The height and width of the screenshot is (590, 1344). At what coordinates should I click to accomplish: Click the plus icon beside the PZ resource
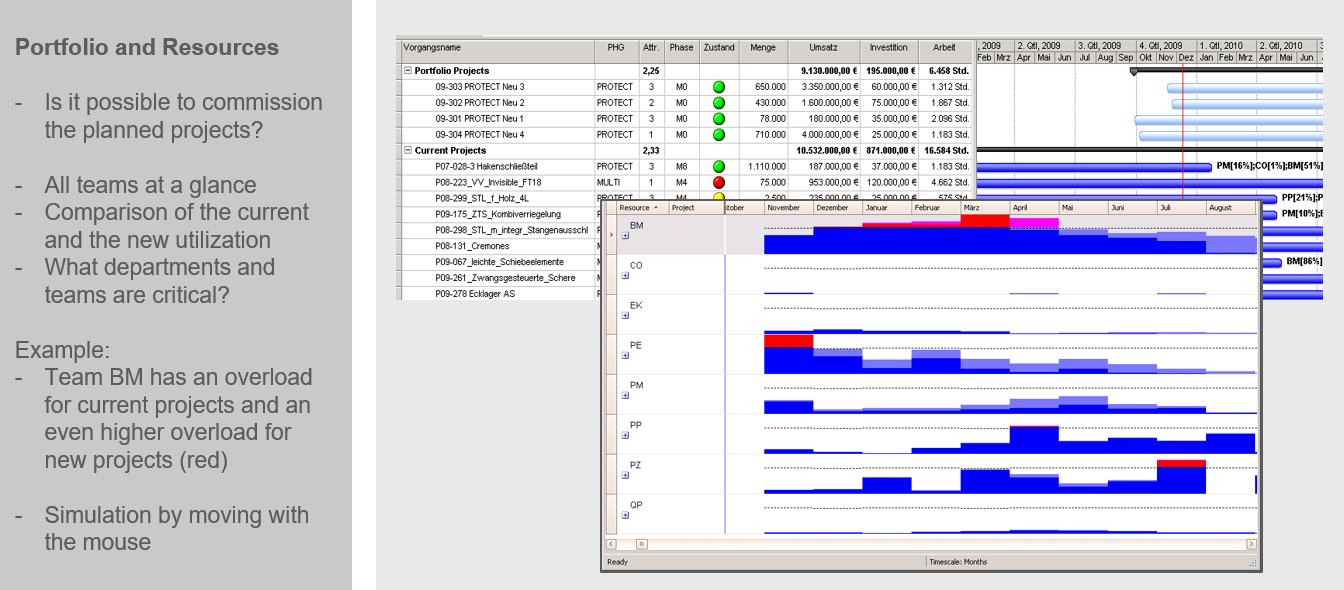point(625,475)
